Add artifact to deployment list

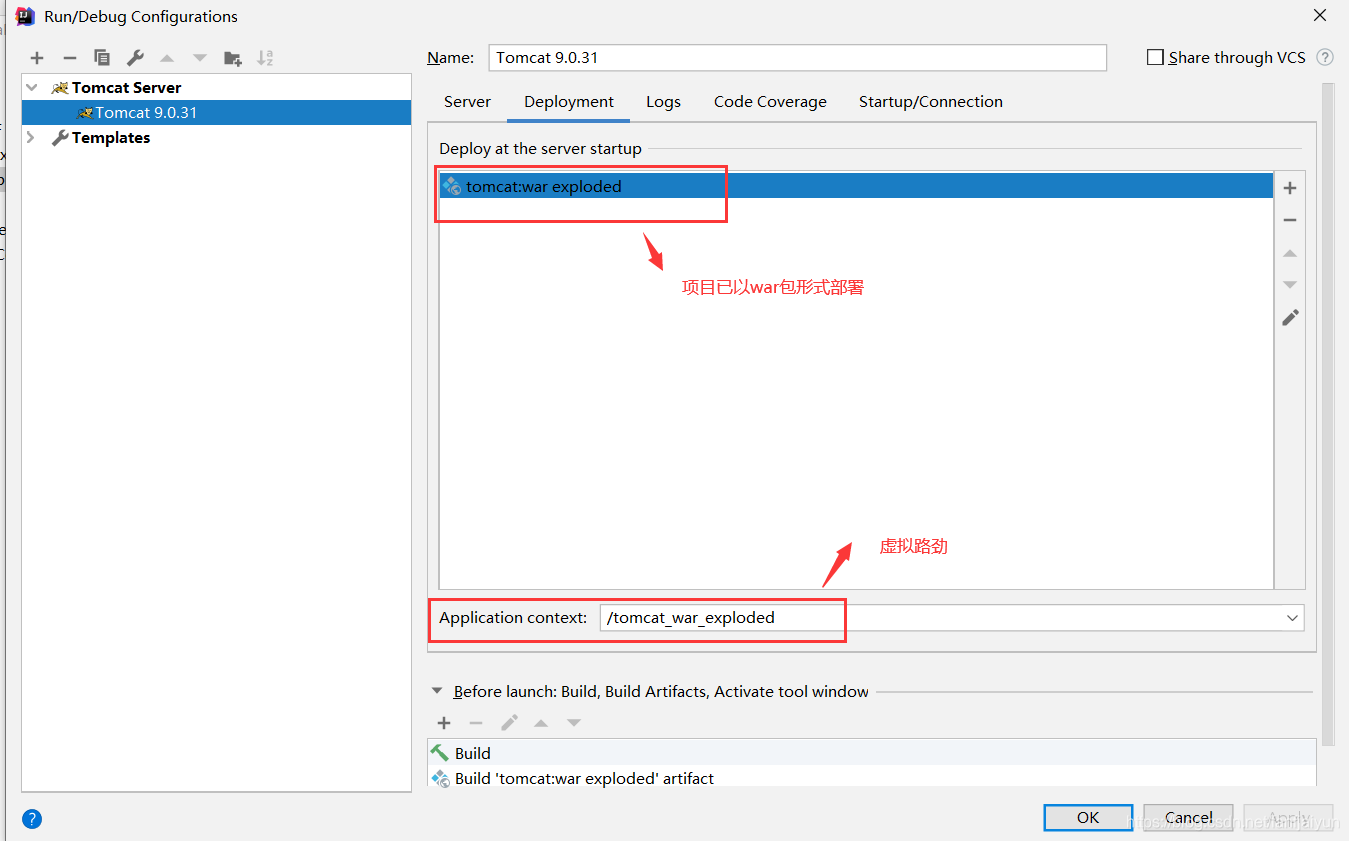[x=1290, y=188]
